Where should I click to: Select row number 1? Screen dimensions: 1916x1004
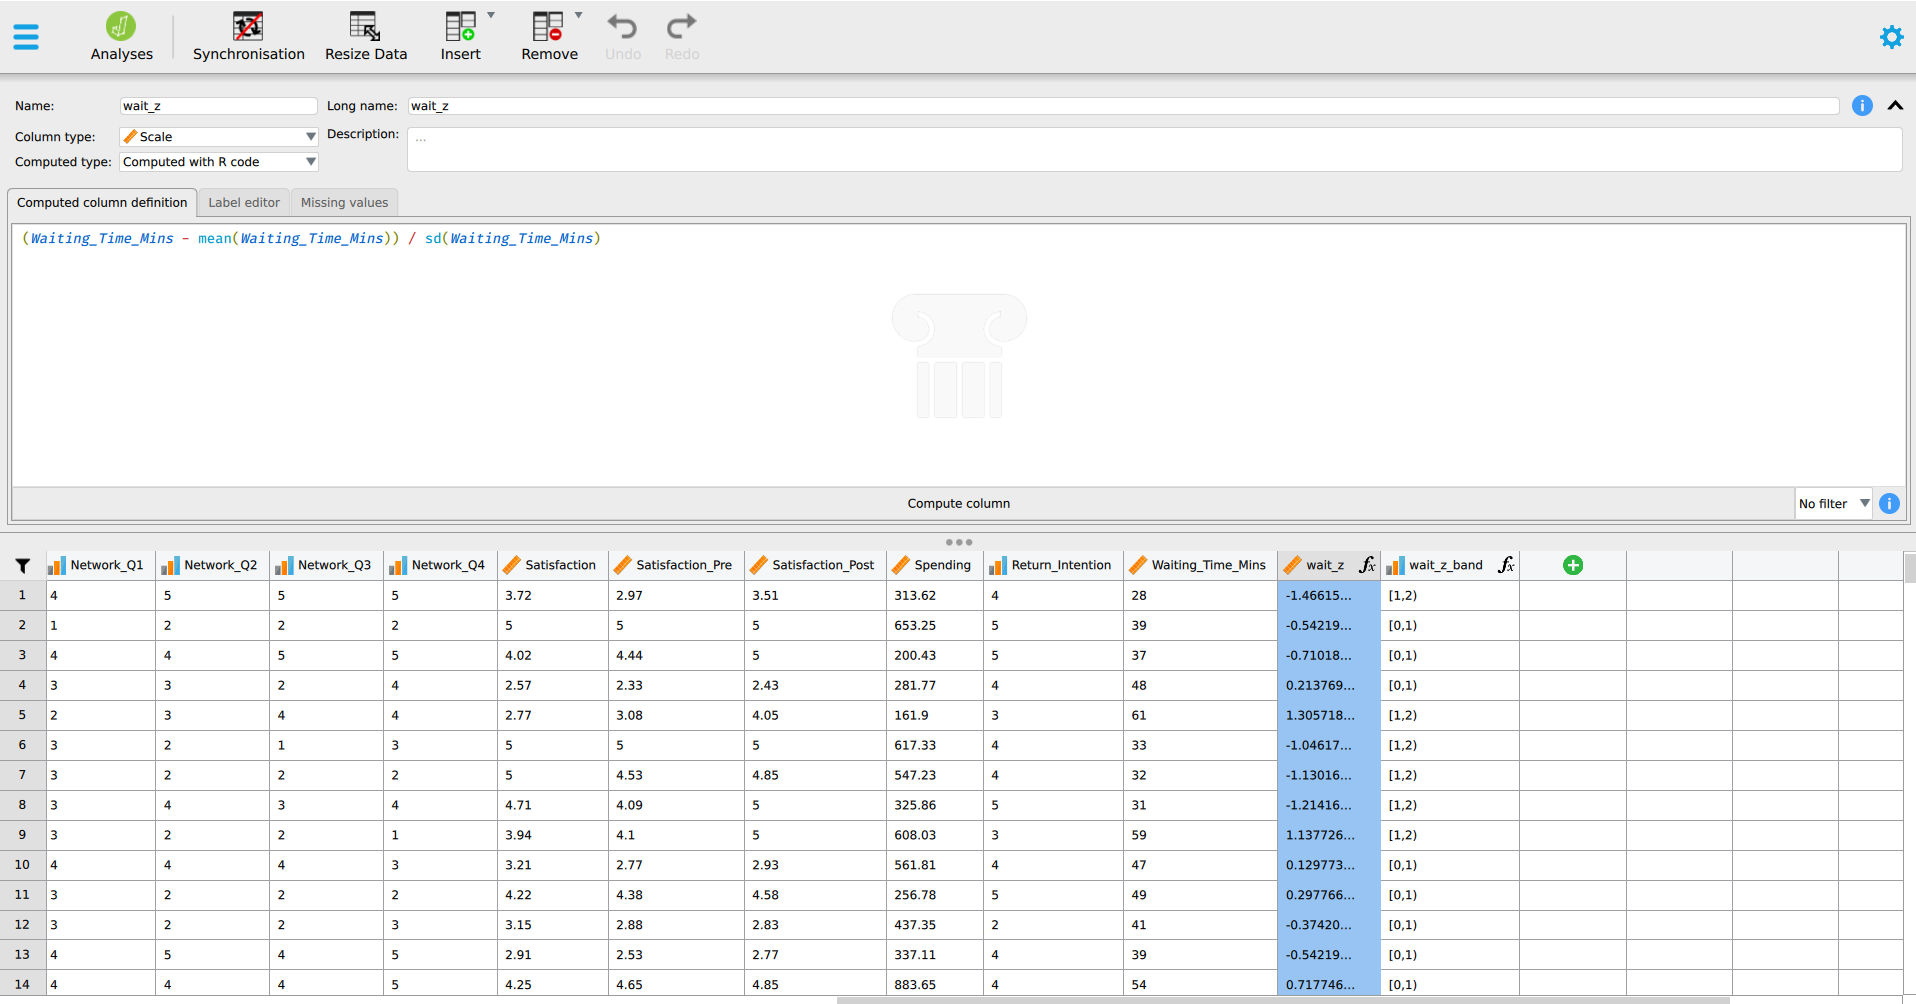(22, 595)
